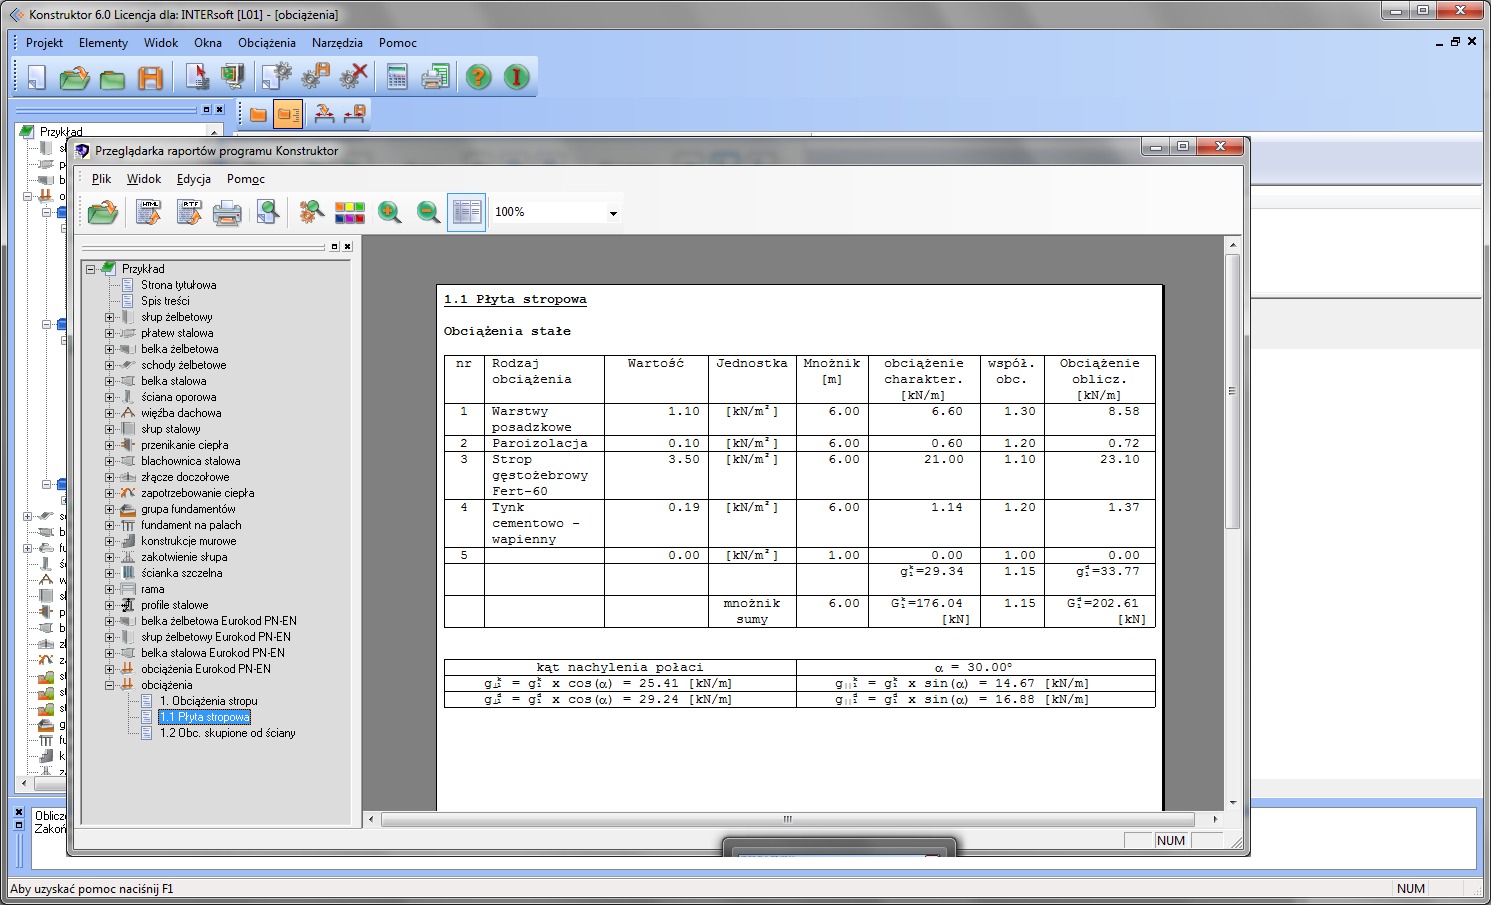Open the Obciążenia menu in main window

267,43
